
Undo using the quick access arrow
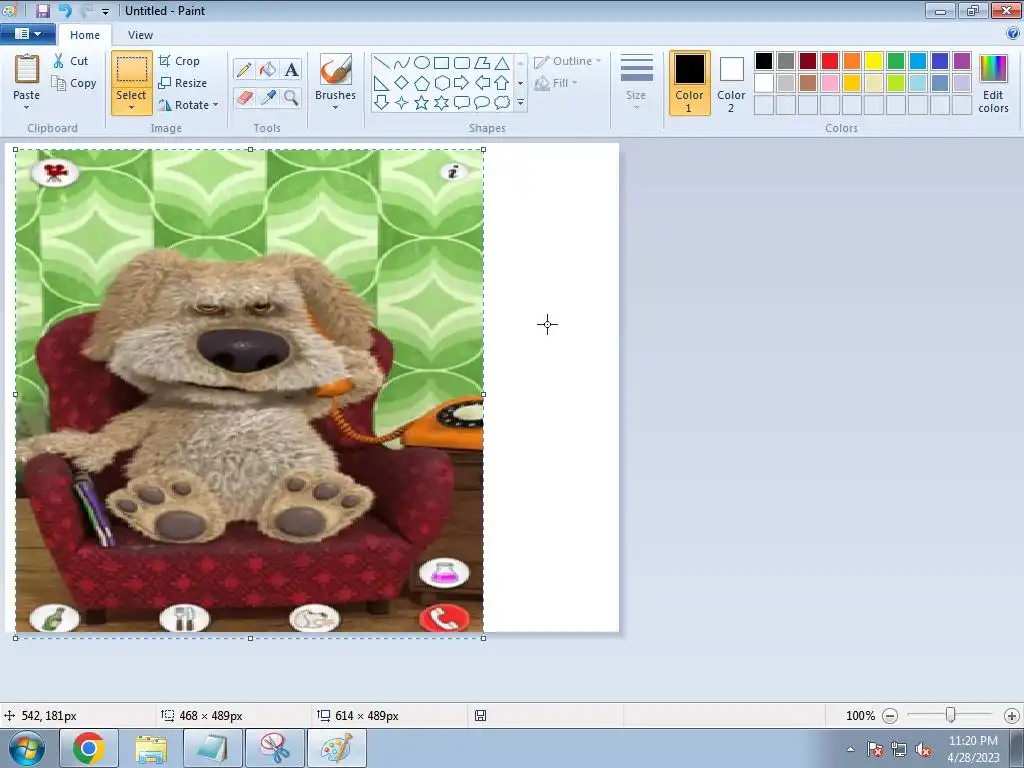pyautogui.click(x=65, y=10)
